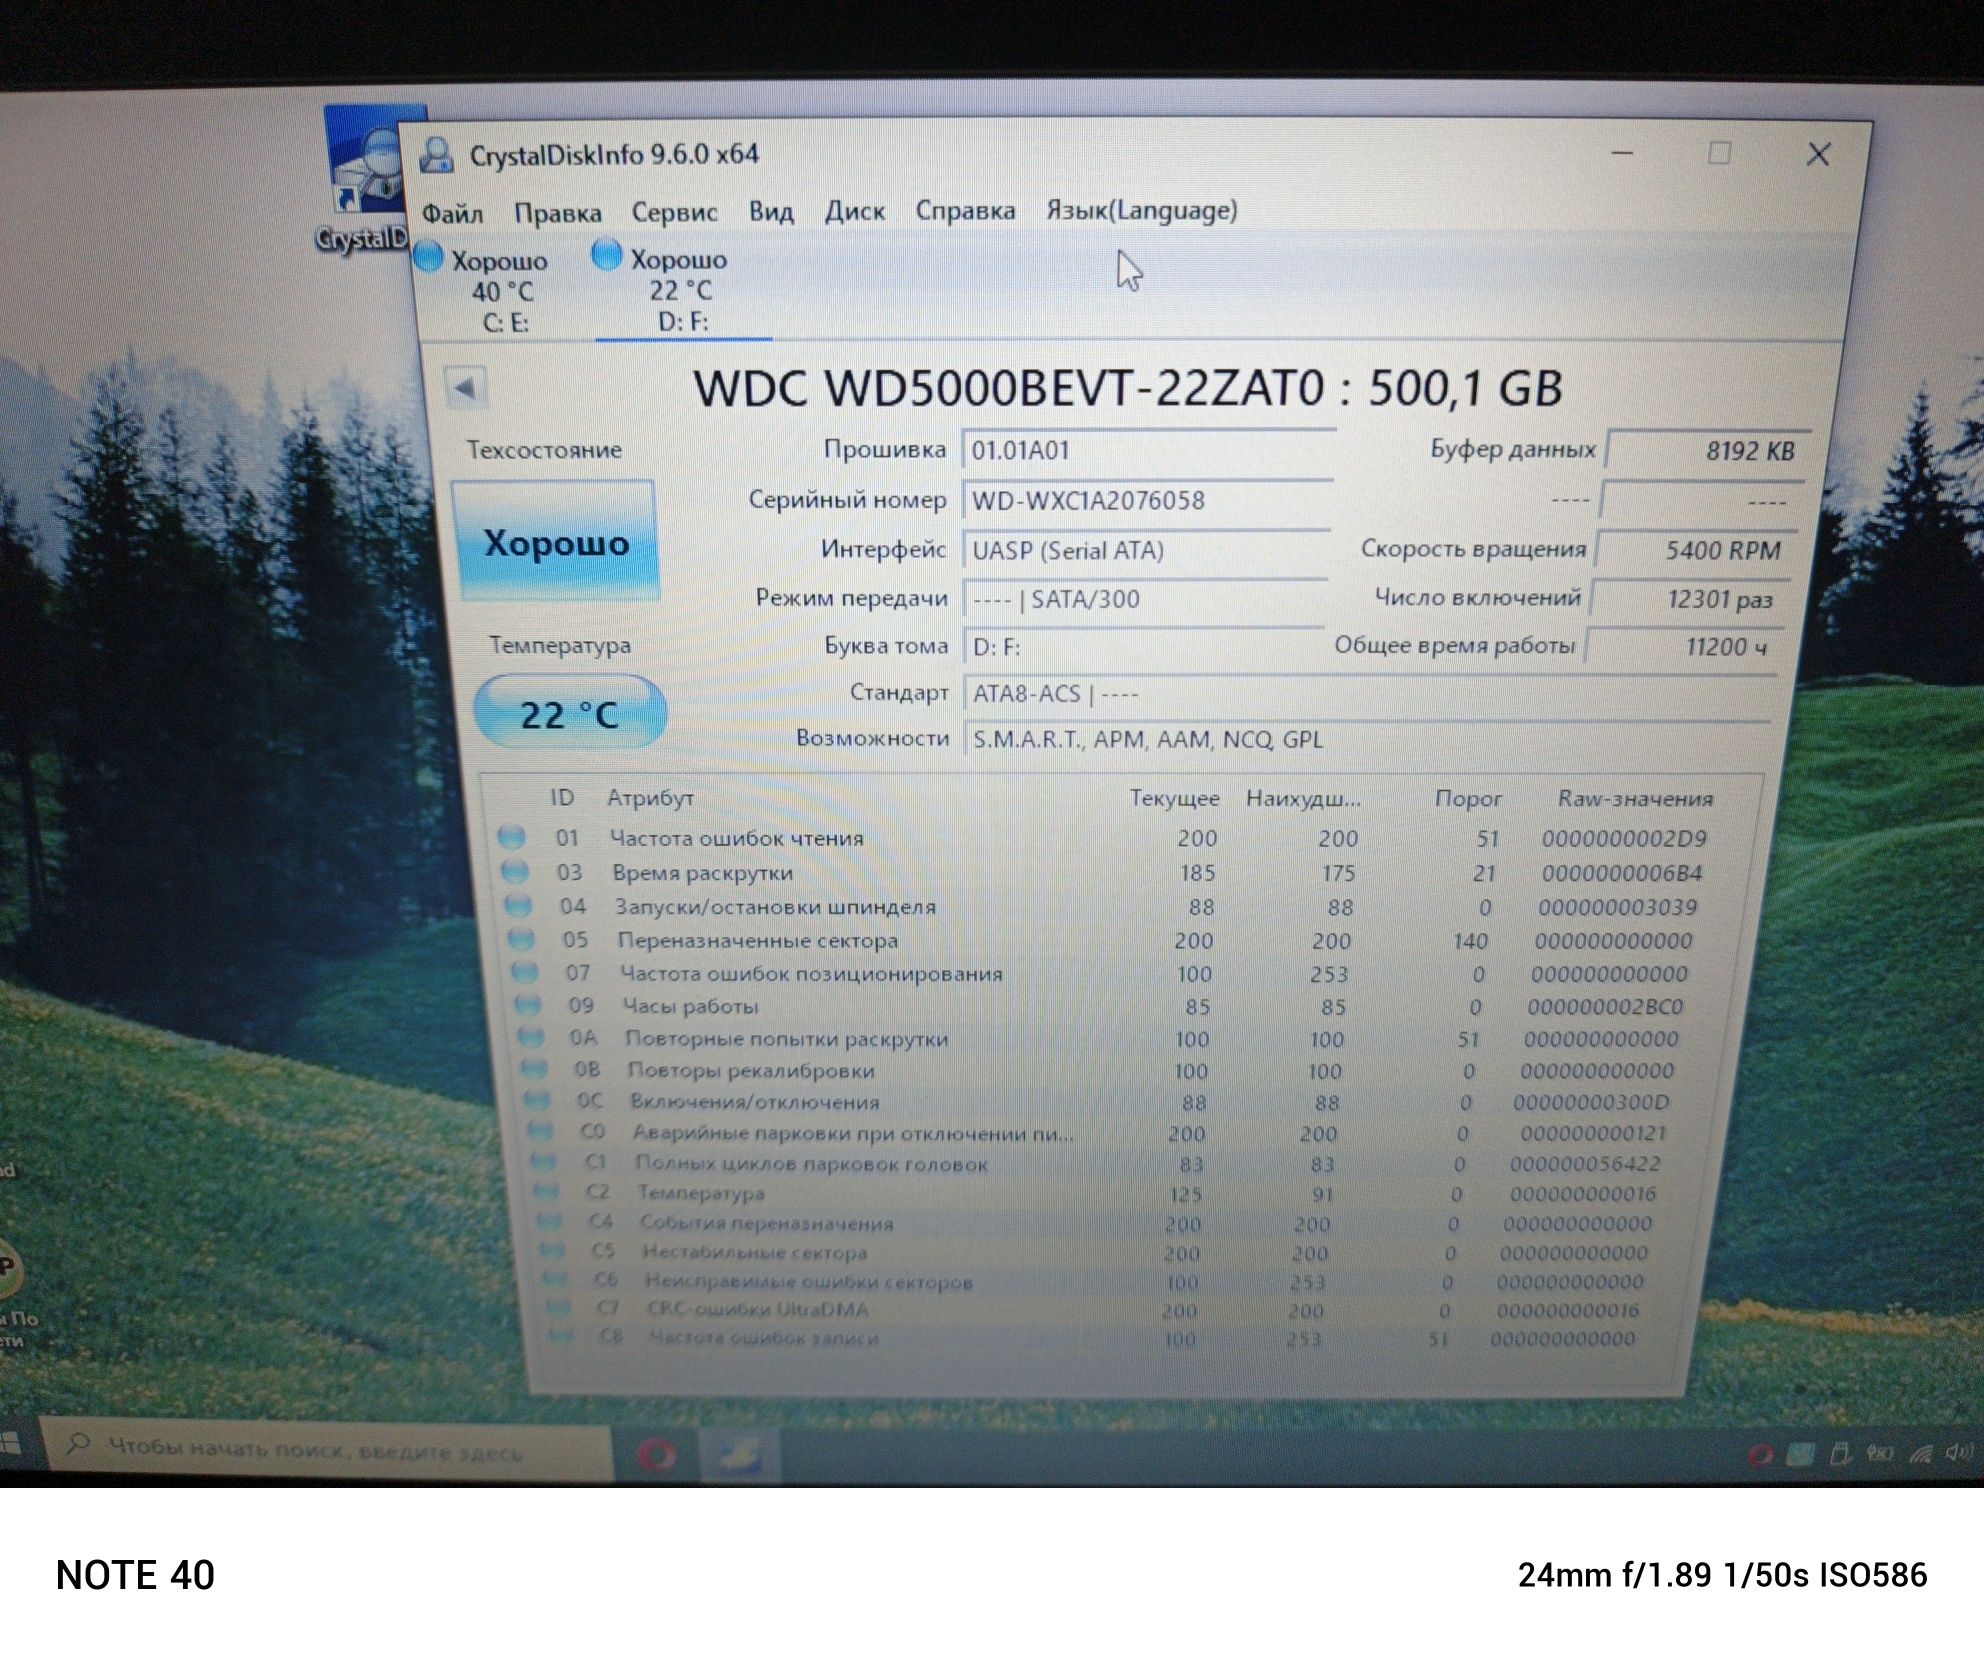The width and height of the screenshot is (1984, 1663).
Task: Click status icon of attribute C0 row
Action: tap(541, 1132)
